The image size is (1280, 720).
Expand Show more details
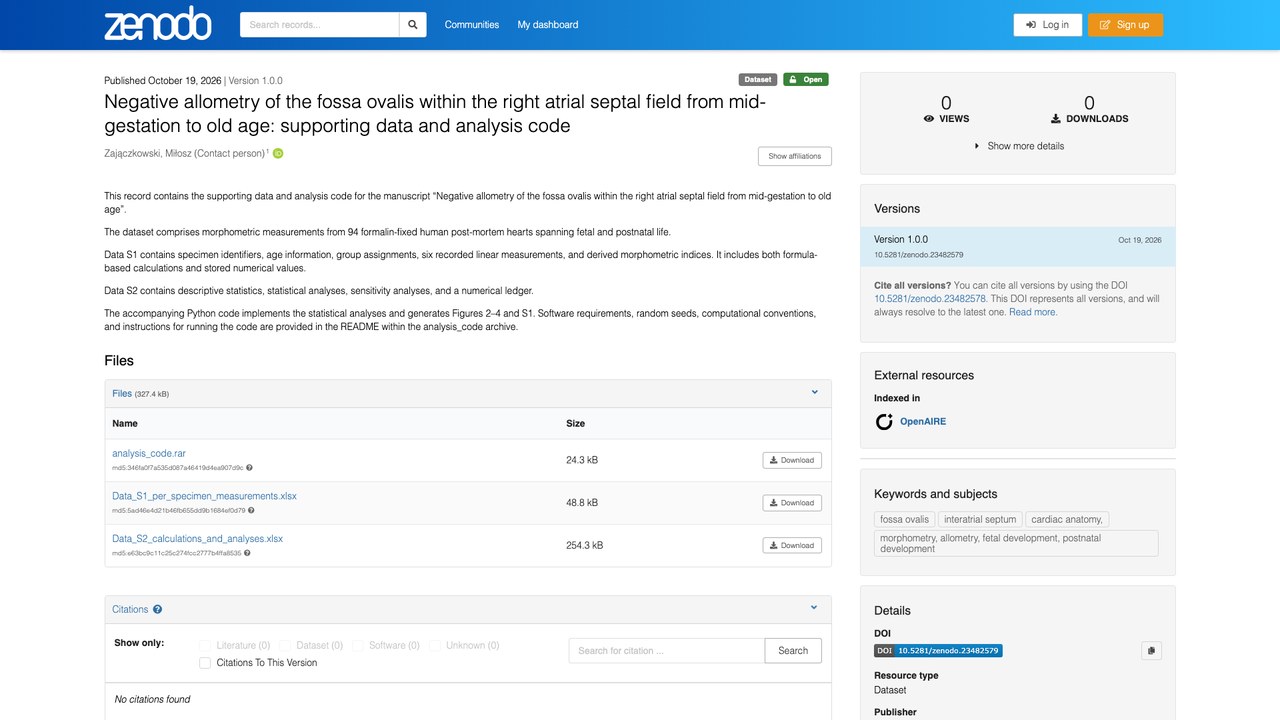click(x=1018, y=146)
